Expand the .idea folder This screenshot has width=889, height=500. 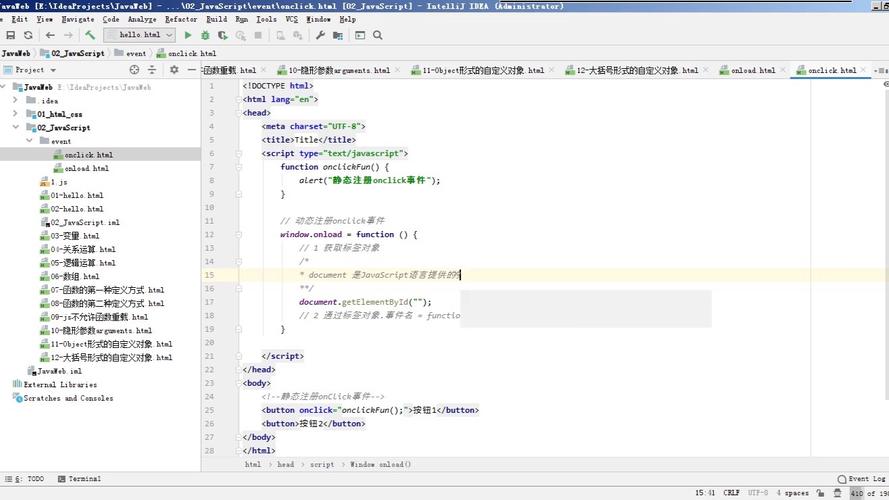[15, 100]
